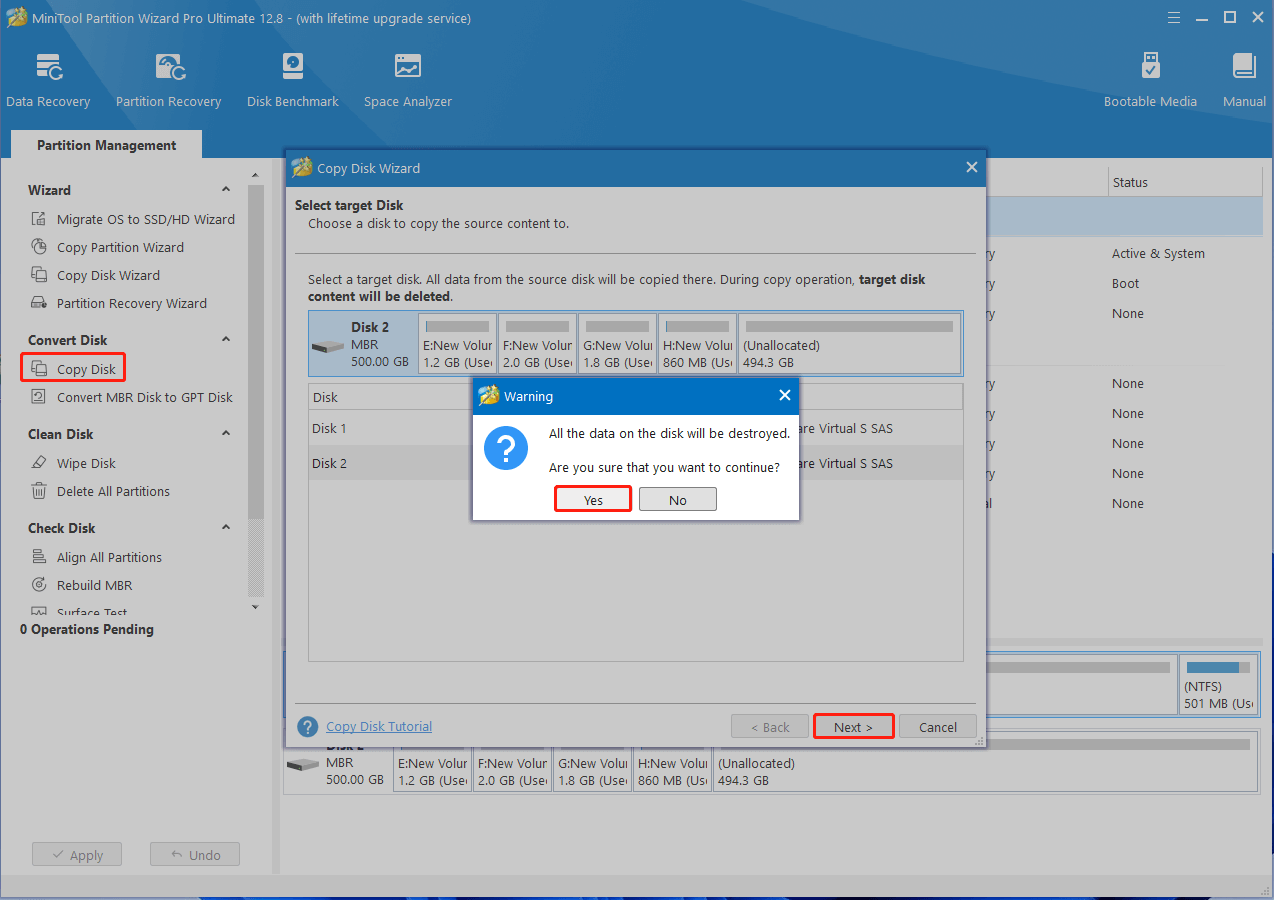Viewport: 1274px width, 900px height.
Task: Open Partition Recovery tool
Action: coord(168,80)
